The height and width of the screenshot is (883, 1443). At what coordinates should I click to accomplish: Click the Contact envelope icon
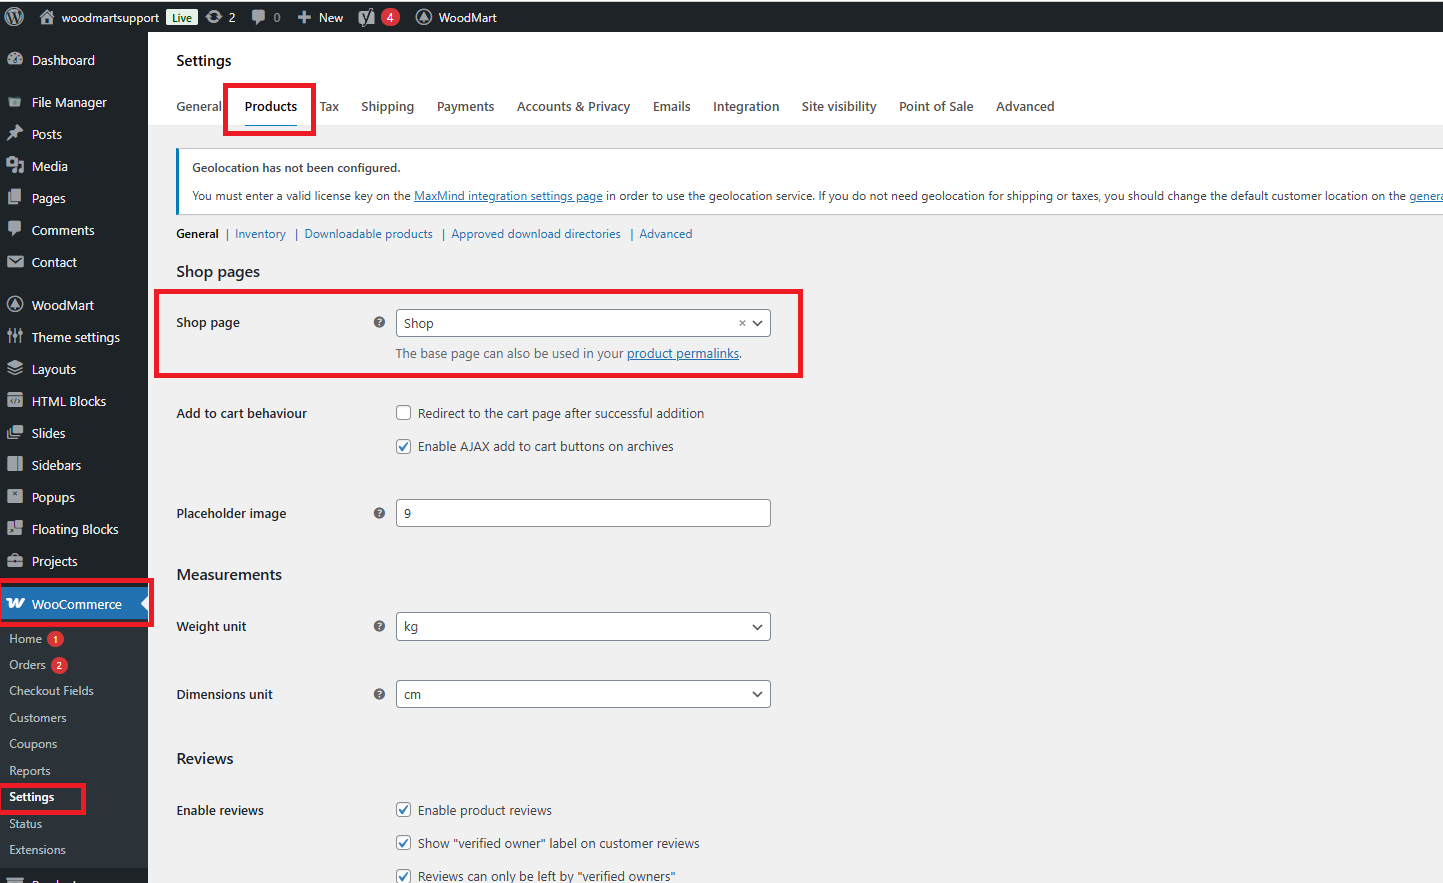pos(15,262)
